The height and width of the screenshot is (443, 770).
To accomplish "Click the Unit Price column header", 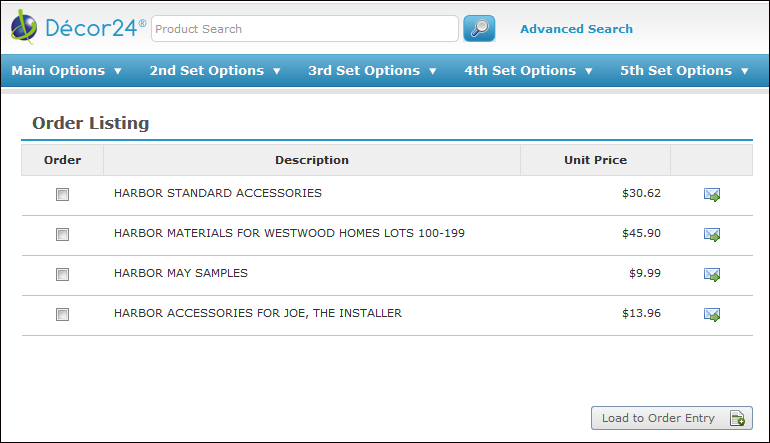I will click(595, 160).
